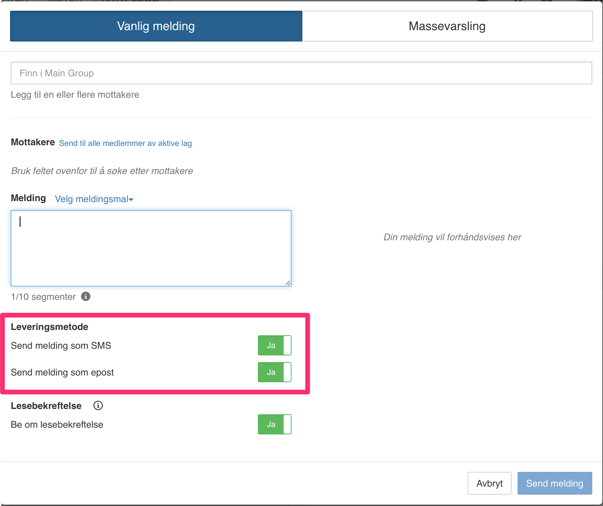Screen dimensions: 603x506
Task: Click the 1/10 segmenter counter text
Action: coord(43,297)
